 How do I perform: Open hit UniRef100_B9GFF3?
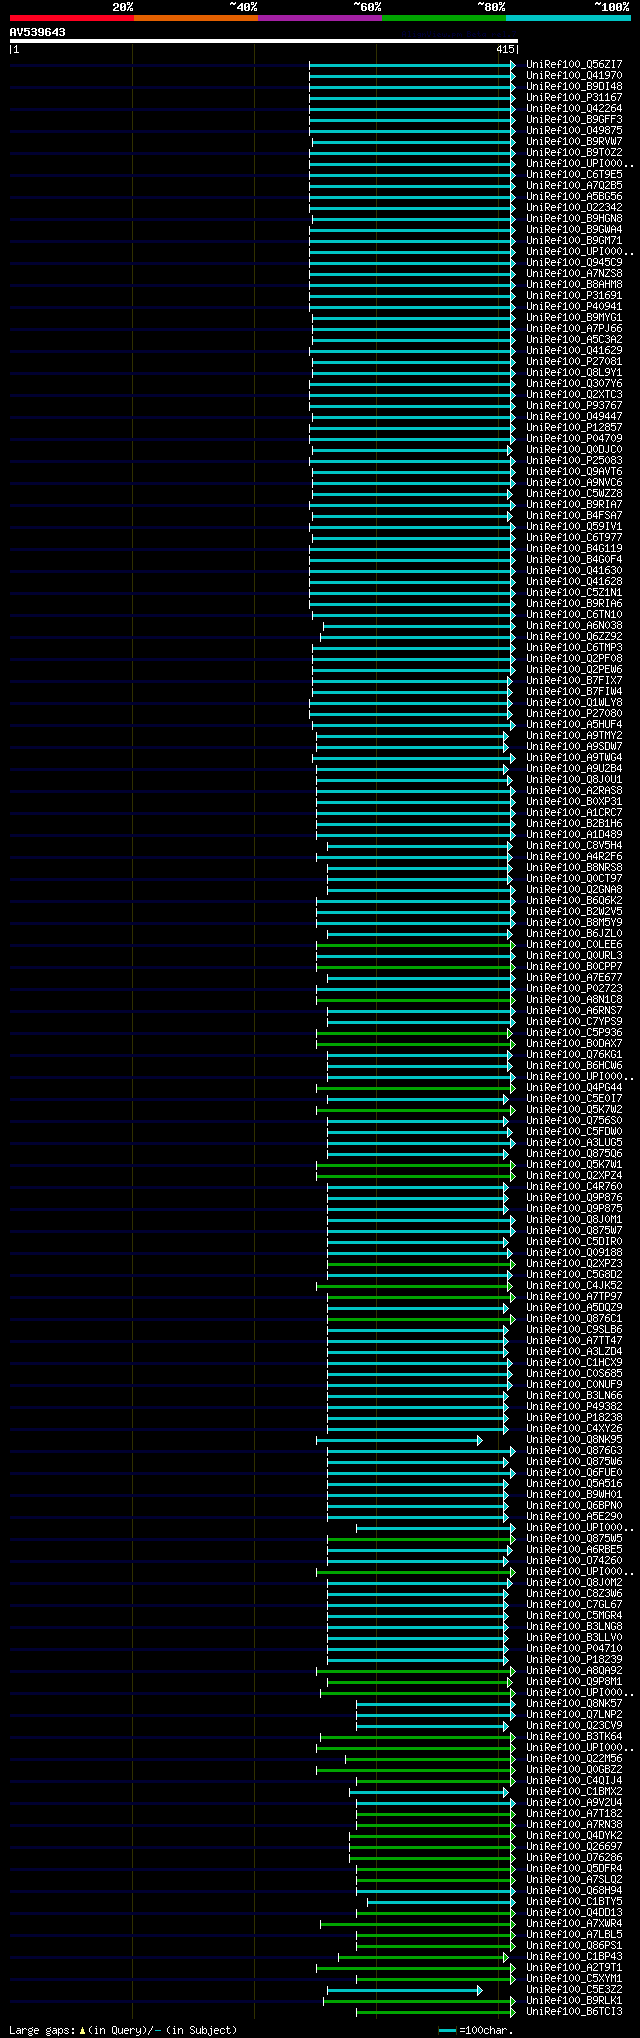pos(574,119)
